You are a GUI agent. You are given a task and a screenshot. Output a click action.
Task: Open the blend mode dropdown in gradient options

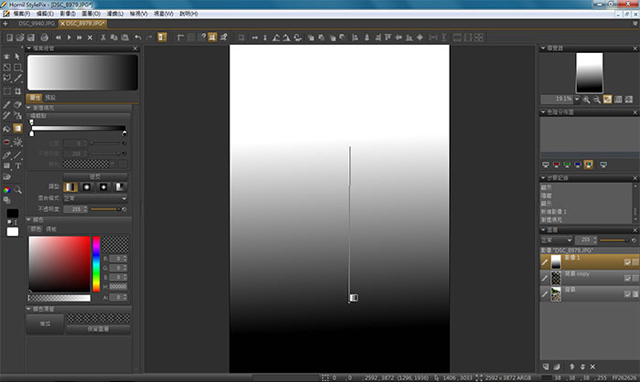tap(95, 198)
